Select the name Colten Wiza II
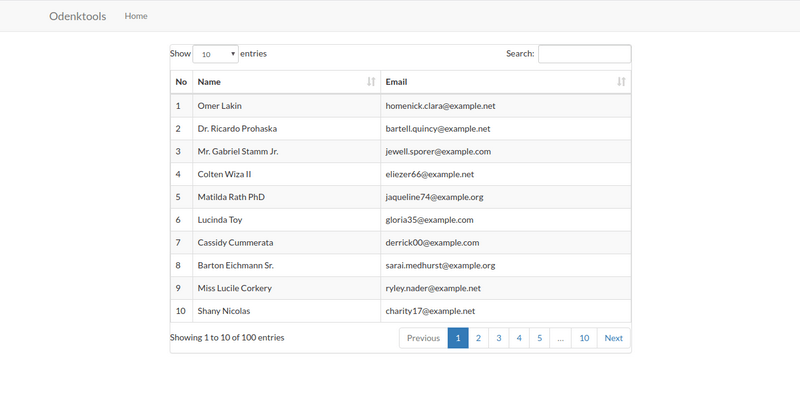This screenshot has height=393, width=800. click(224, 174)
